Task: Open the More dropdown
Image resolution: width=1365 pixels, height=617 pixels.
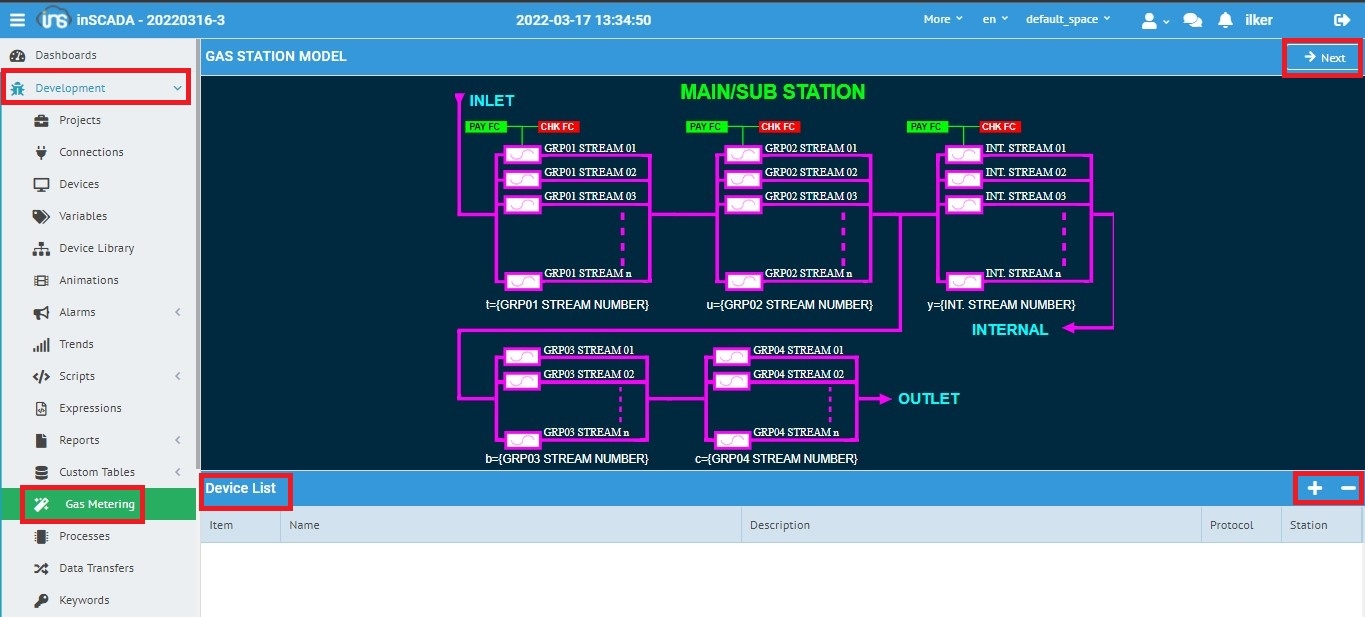Action: coord(942,19)
